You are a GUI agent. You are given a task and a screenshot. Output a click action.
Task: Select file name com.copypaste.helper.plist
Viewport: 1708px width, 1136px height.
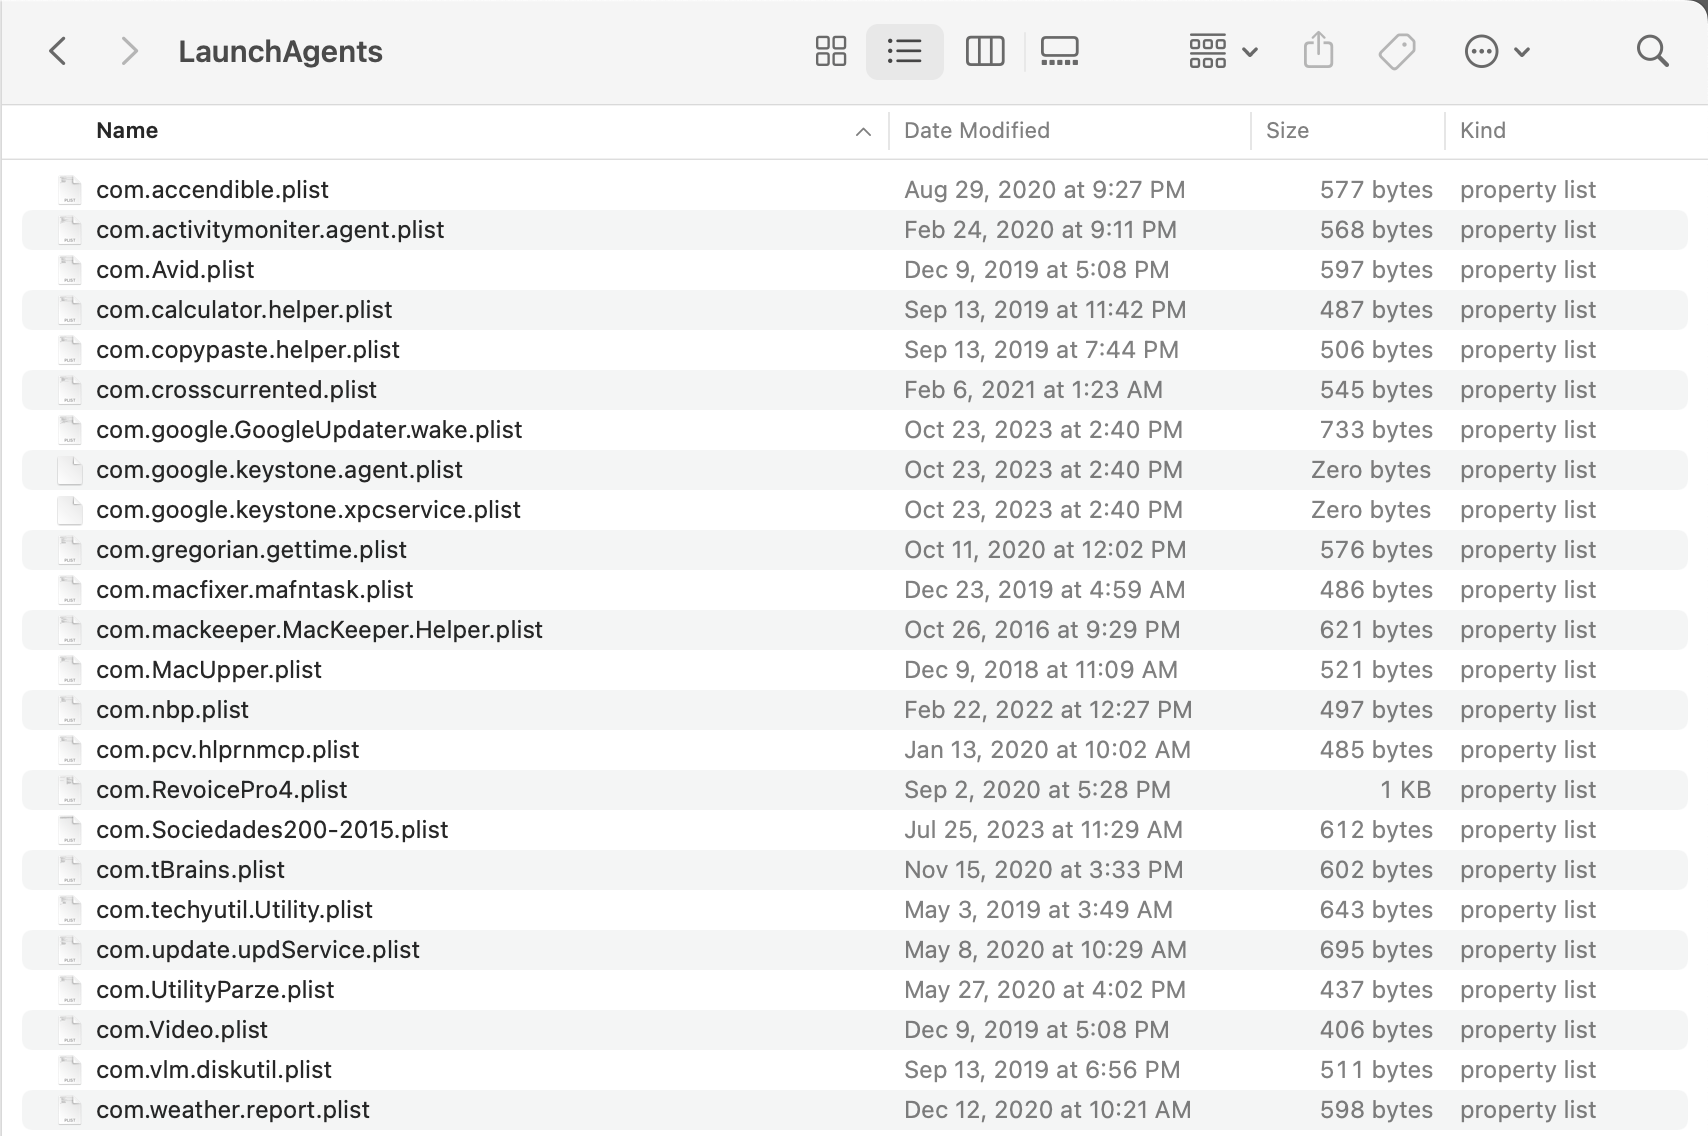[x=248, y=350]
